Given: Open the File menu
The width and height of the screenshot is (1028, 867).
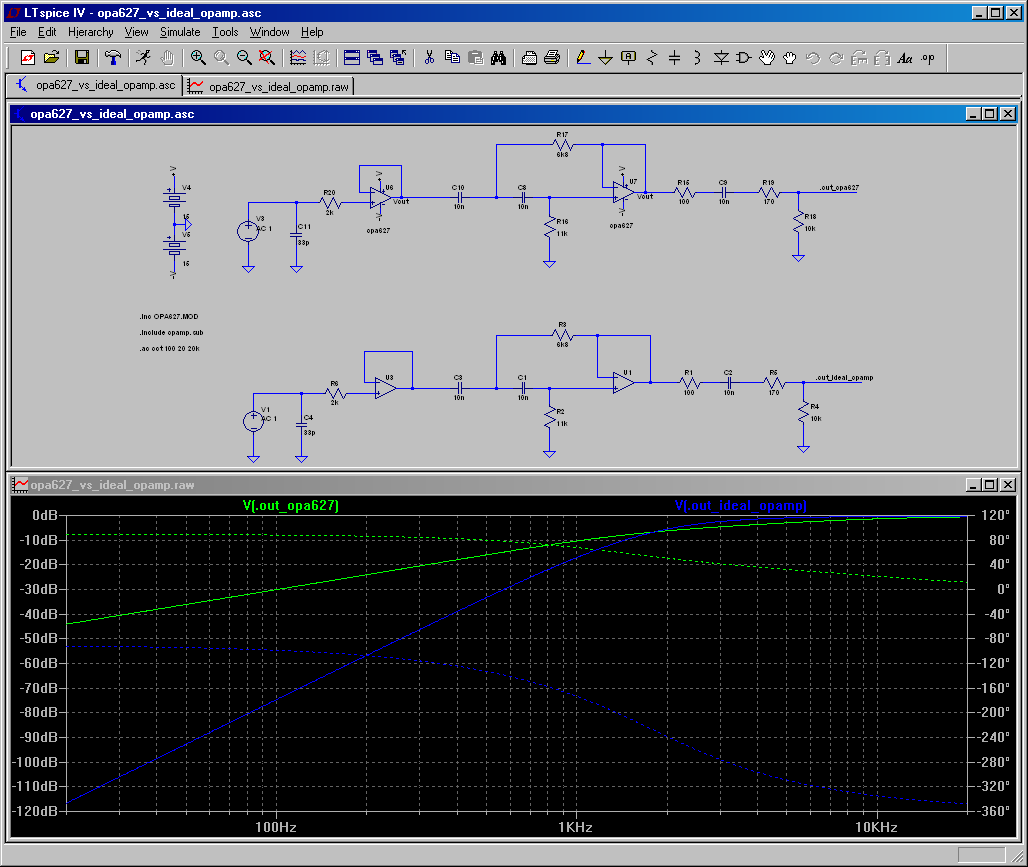Looking at the screenshot, I should point(18,31).
